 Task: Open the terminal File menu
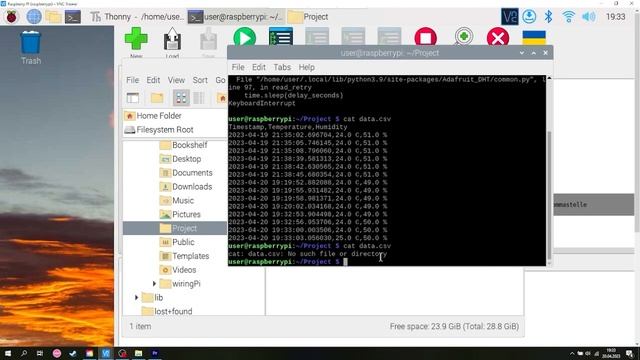coord(238,67)
